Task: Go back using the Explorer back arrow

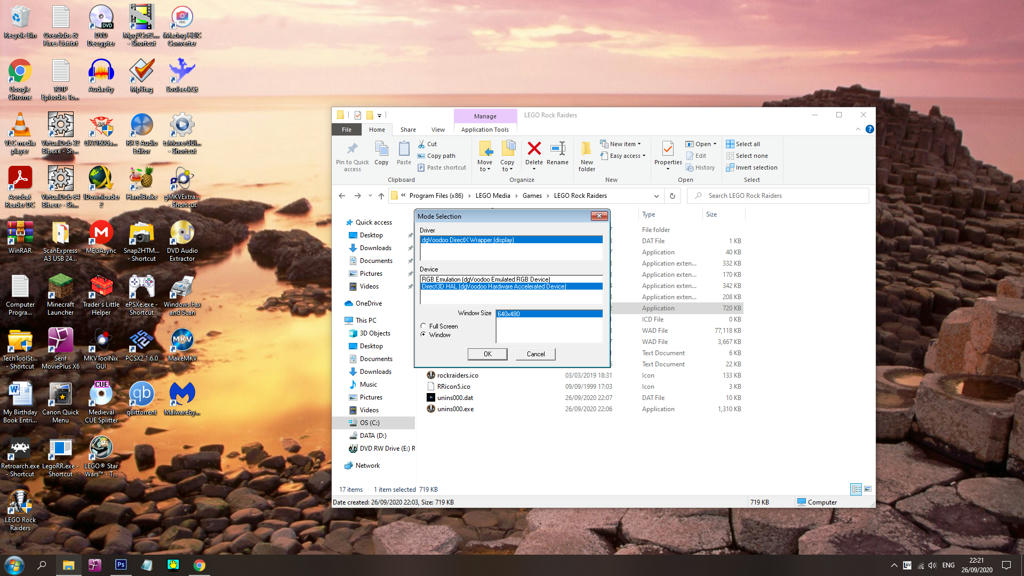Action: click(x=342, y=196)
